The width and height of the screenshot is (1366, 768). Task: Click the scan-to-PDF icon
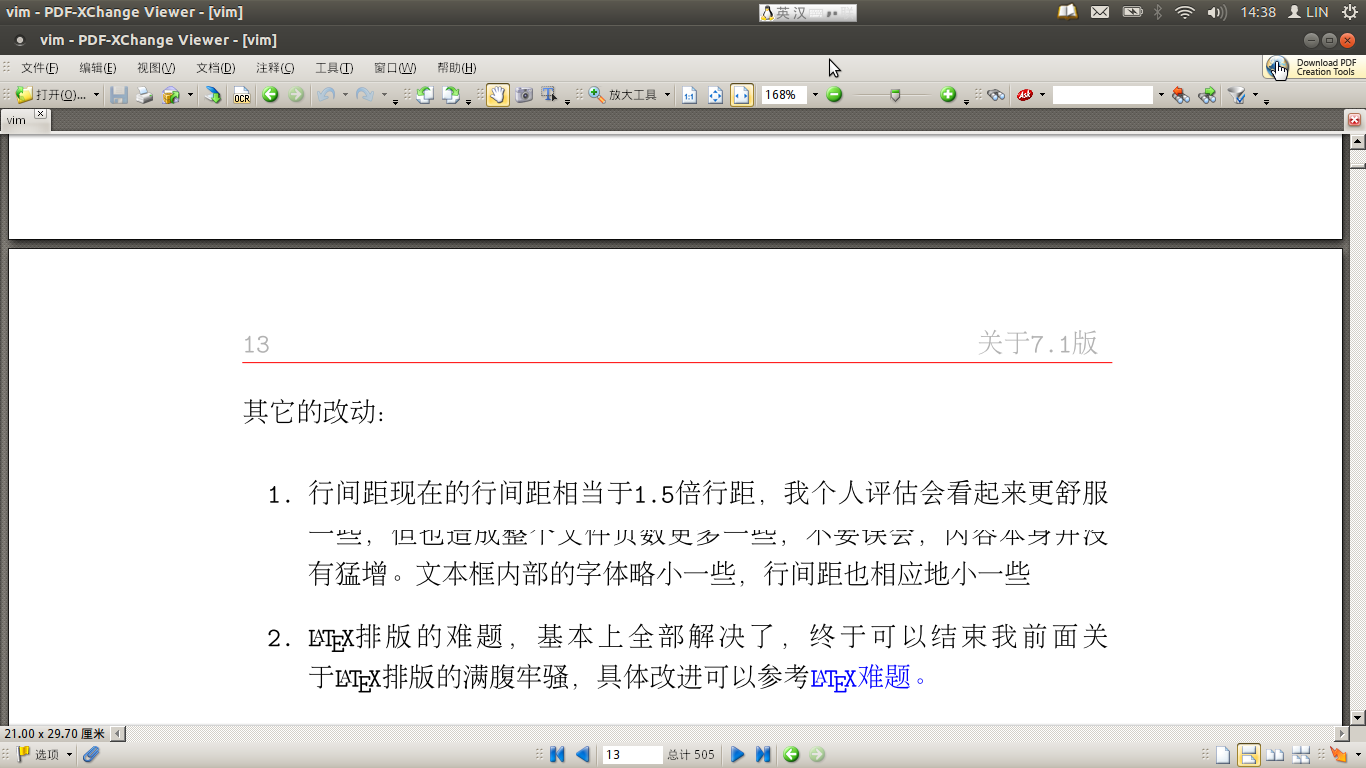[213, 95]
